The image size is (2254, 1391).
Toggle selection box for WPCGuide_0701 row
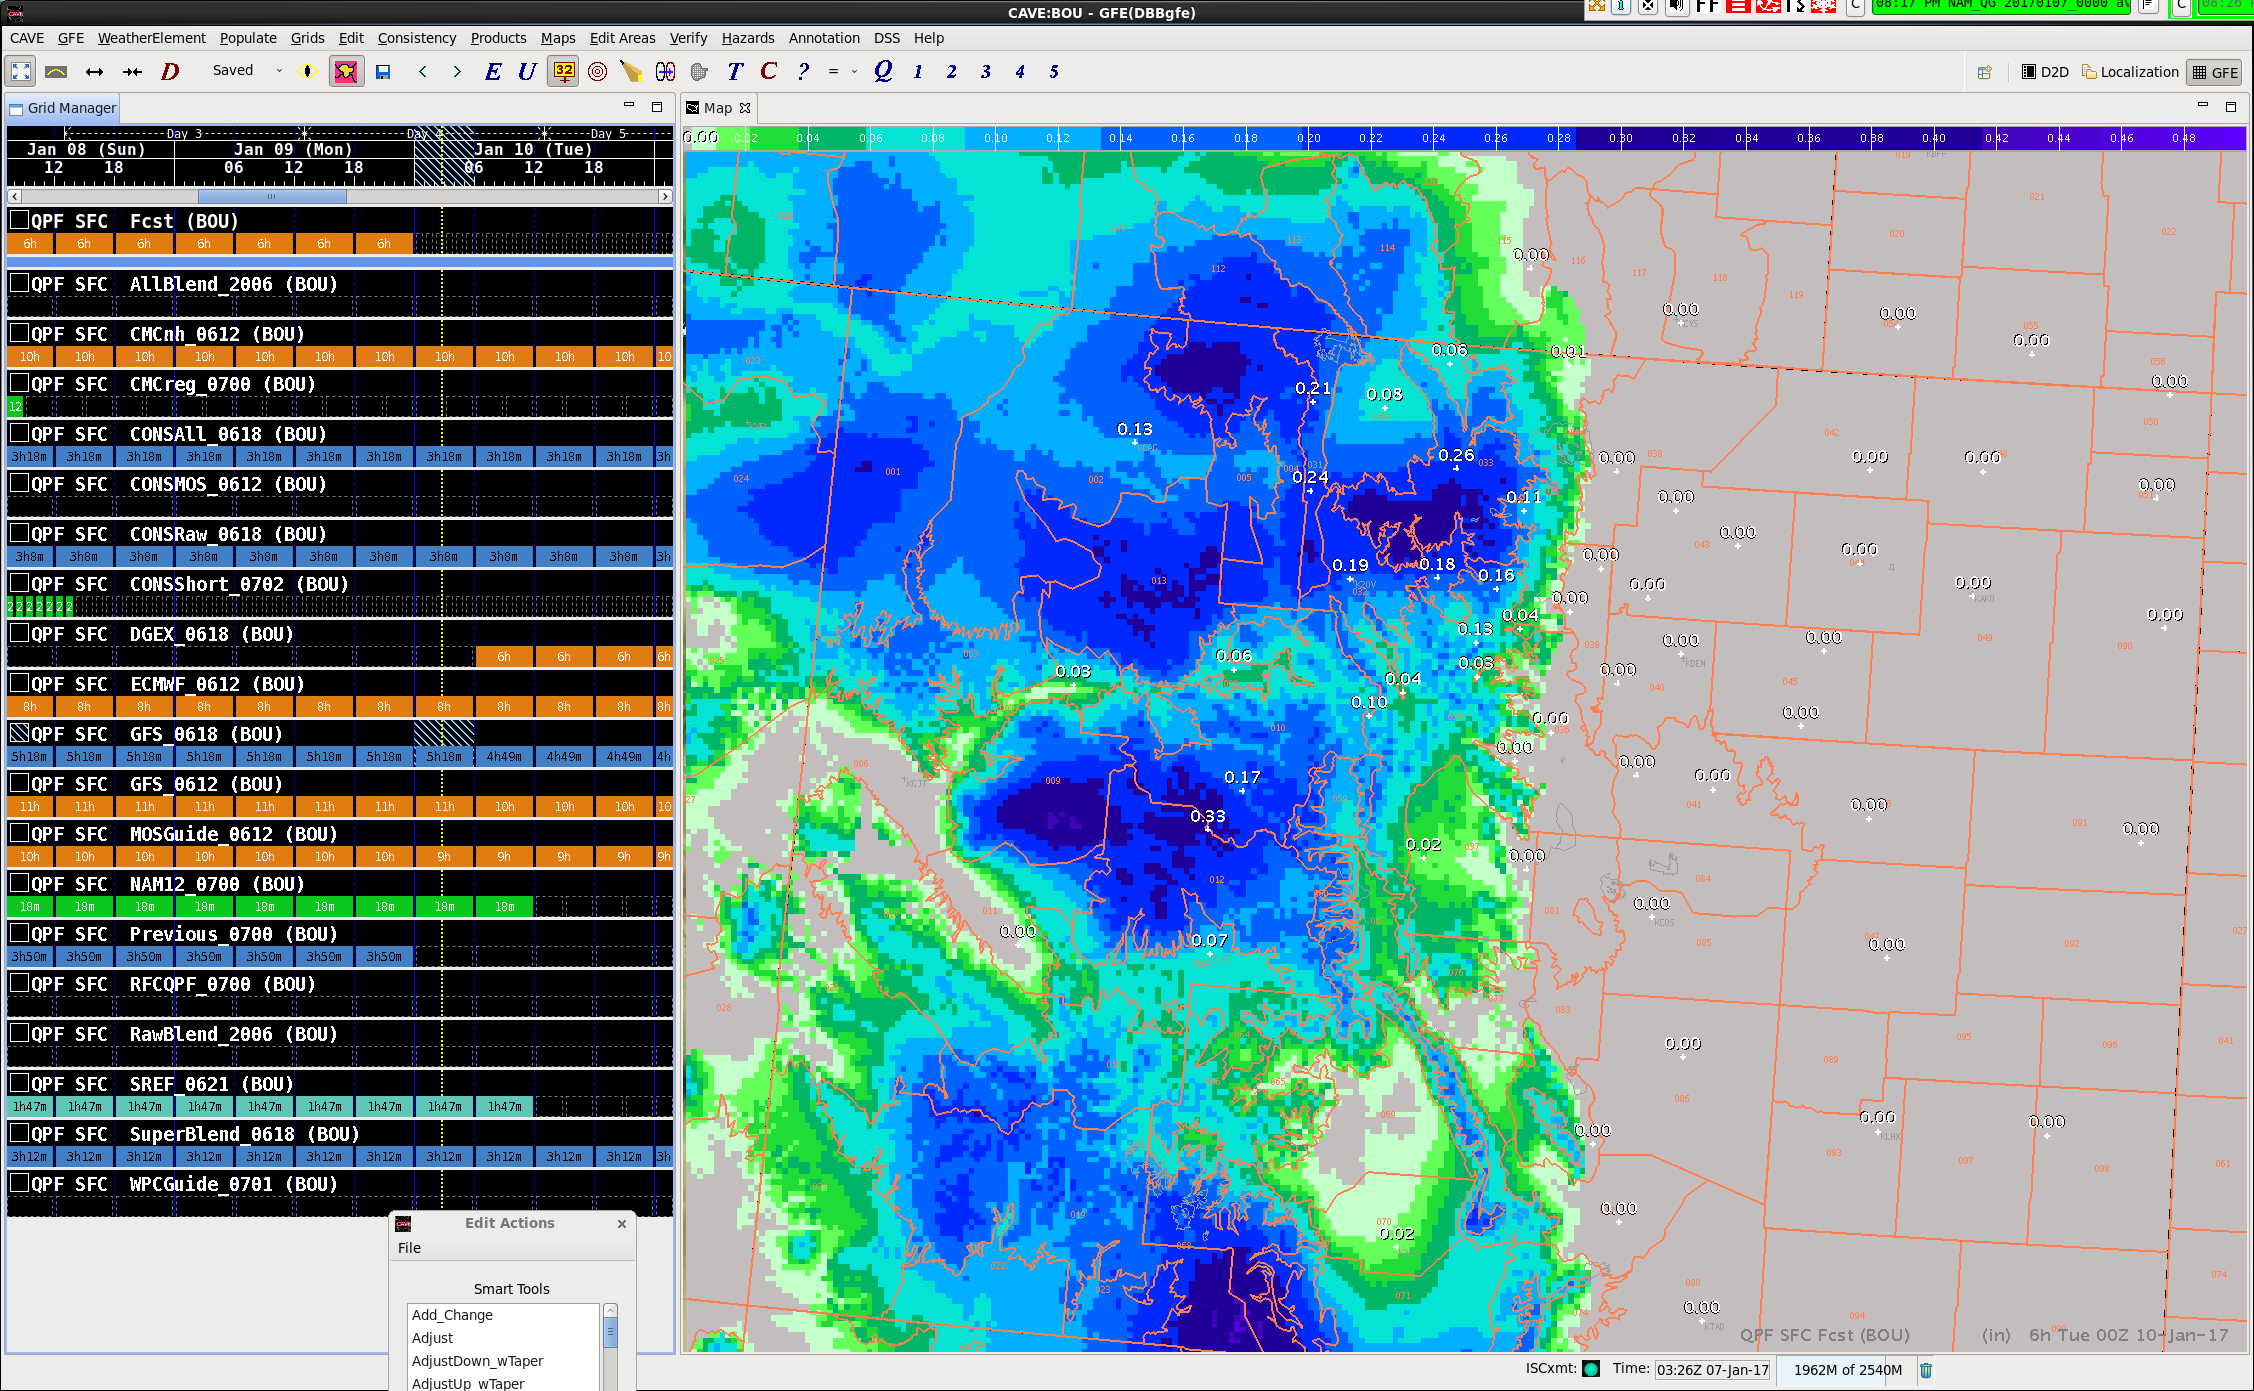point(19,1183)
